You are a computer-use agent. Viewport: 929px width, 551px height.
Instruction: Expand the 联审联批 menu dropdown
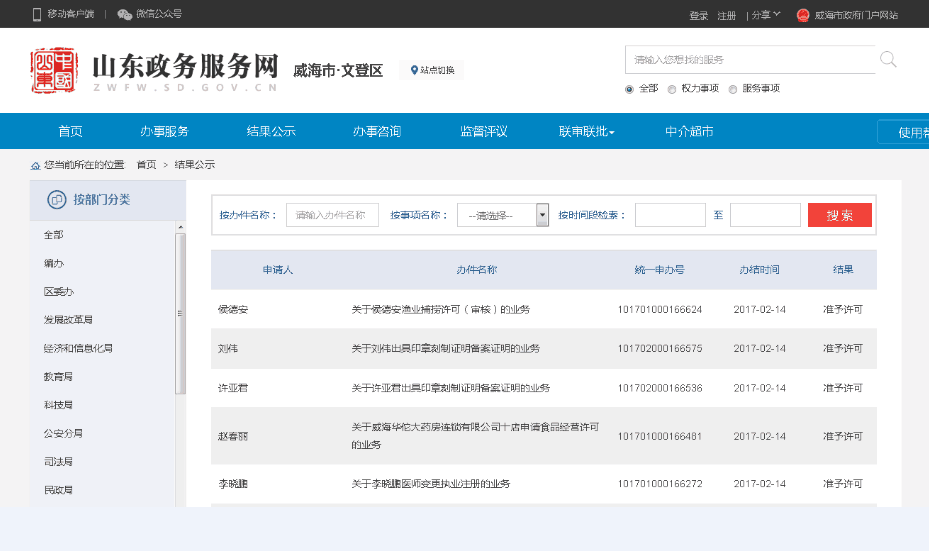[x=586, y=131]
